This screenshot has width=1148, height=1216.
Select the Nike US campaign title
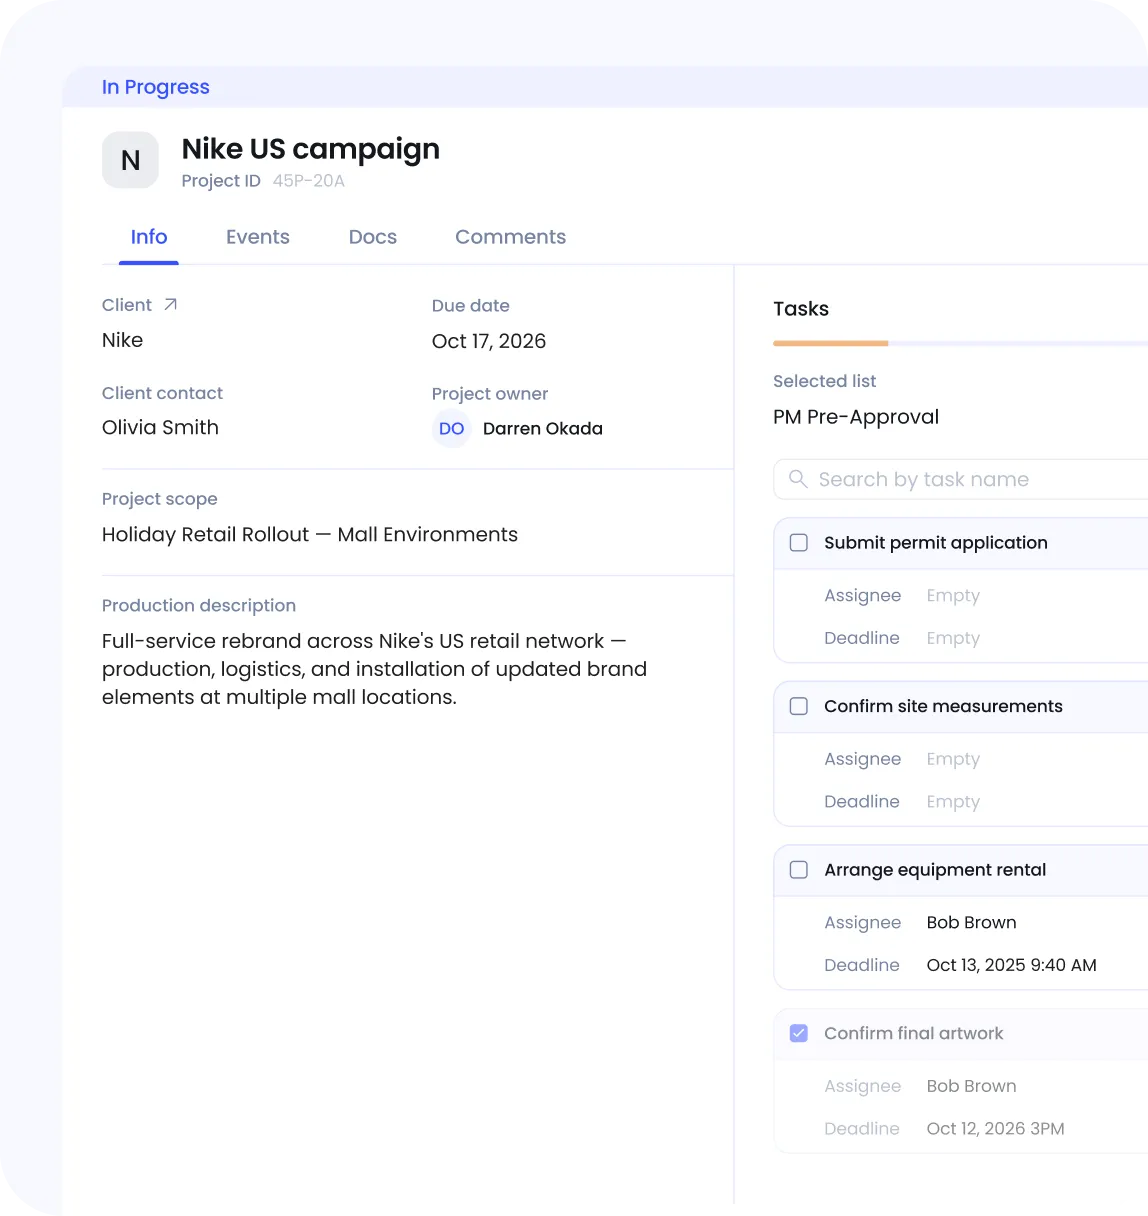[311, 149]
